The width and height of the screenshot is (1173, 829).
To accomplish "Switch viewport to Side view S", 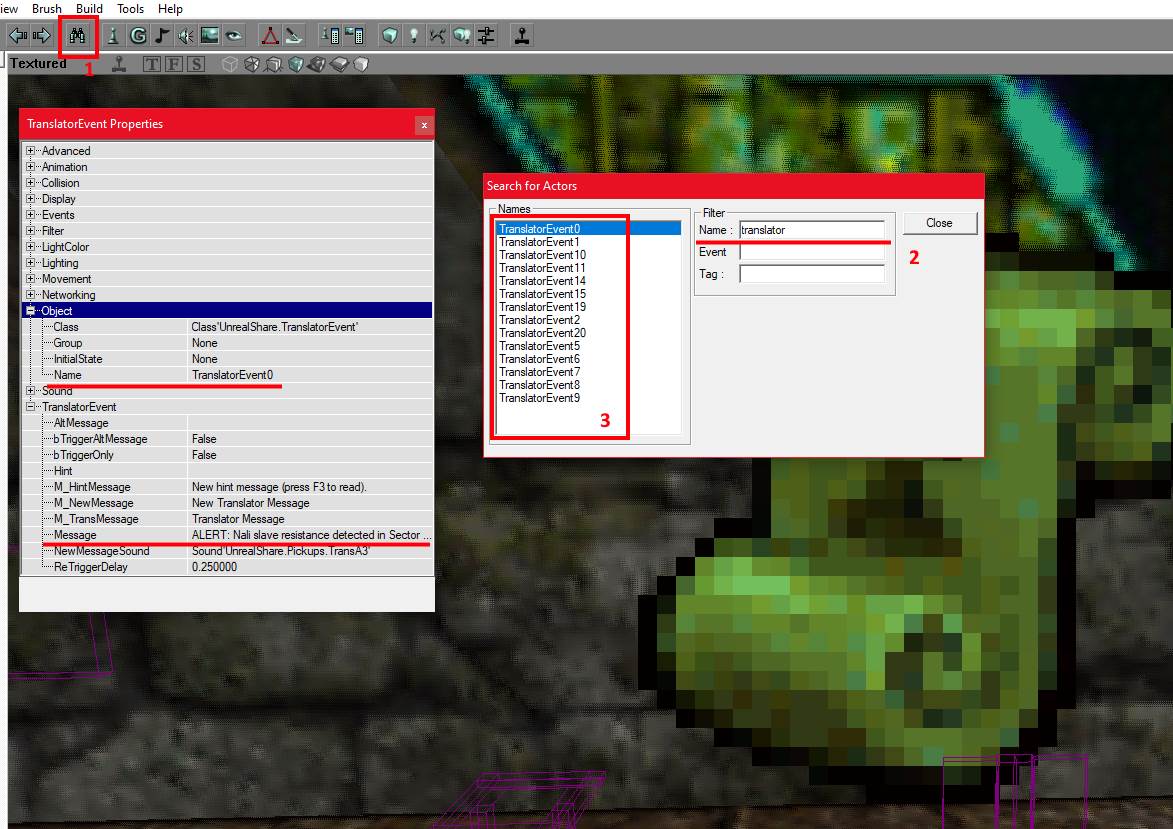I will (196, 64).
